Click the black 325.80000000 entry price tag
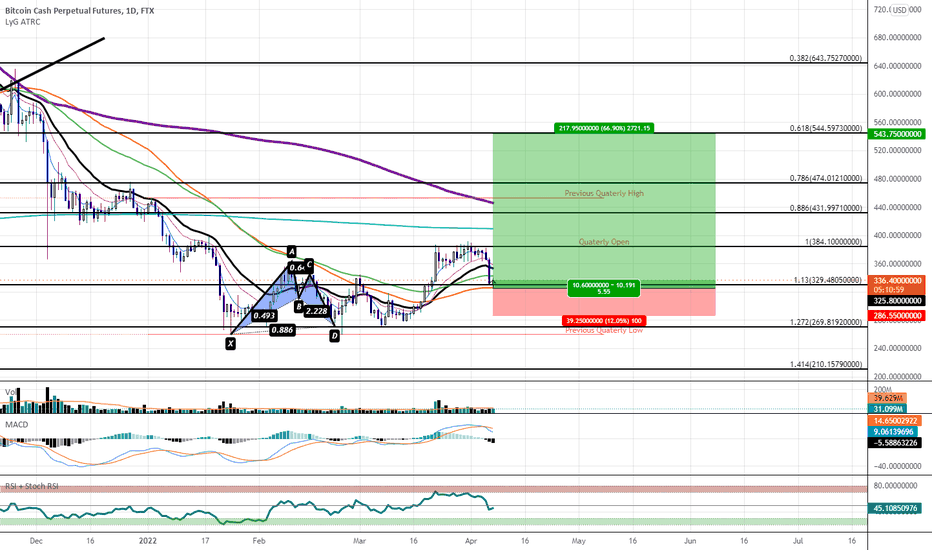Screen dimensions: 932x550 (898, 301)
